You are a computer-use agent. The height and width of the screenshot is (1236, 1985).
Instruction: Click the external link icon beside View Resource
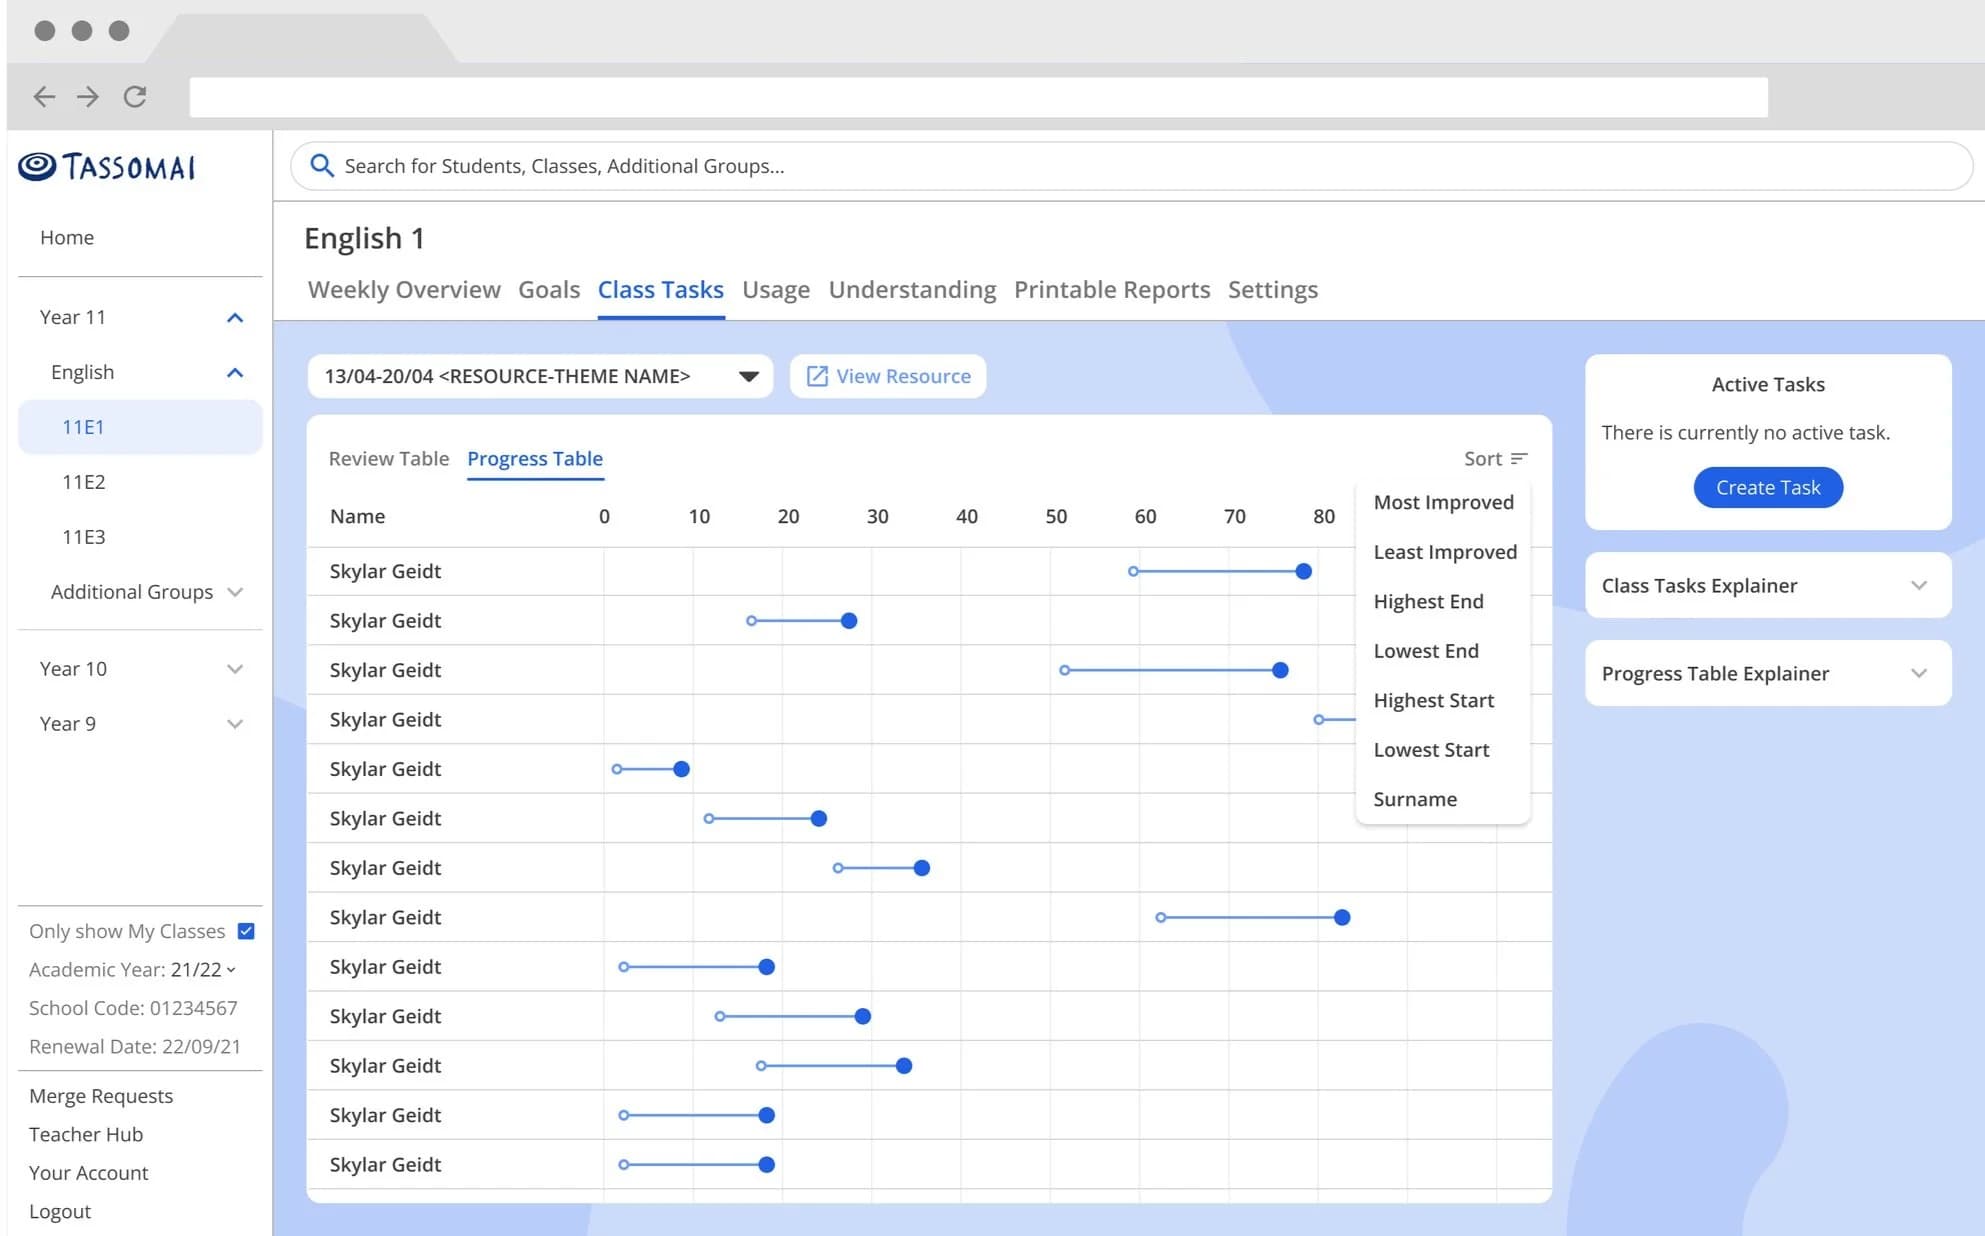[x=817, y=376]
